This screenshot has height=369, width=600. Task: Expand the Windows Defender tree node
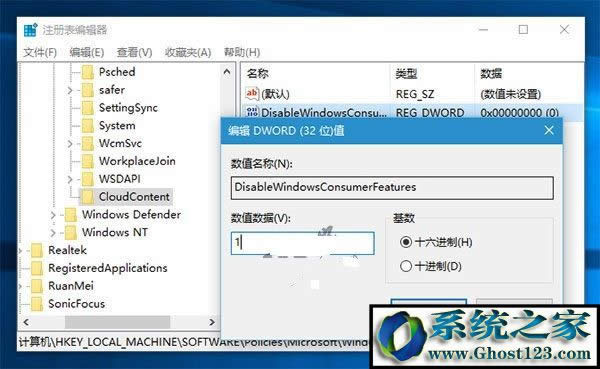click(x=53, y=215)
